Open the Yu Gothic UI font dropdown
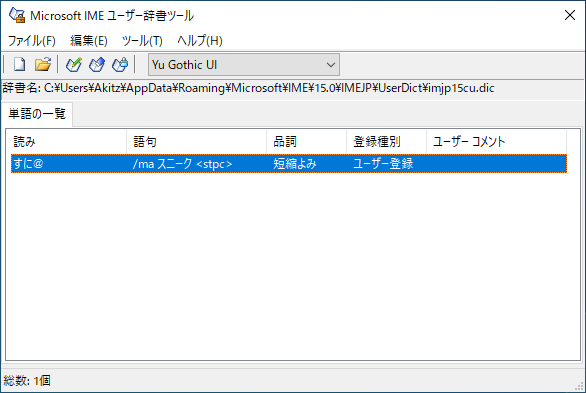The width and height of the screenshot is (586, 393). pos(244,65)
